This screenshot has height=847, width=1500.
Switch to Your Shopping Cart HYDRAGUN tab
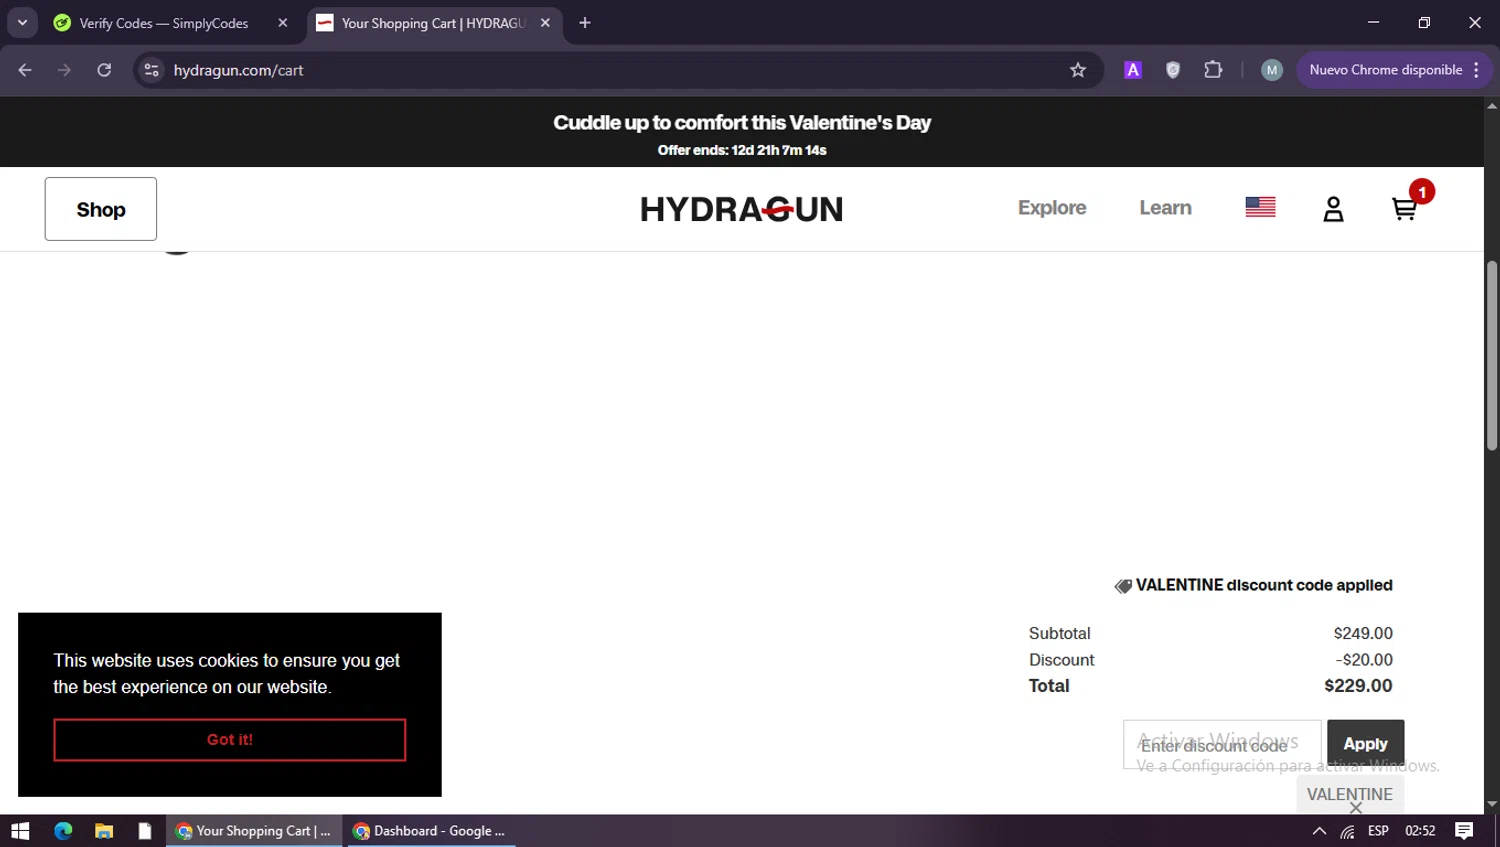click(434, 23)
